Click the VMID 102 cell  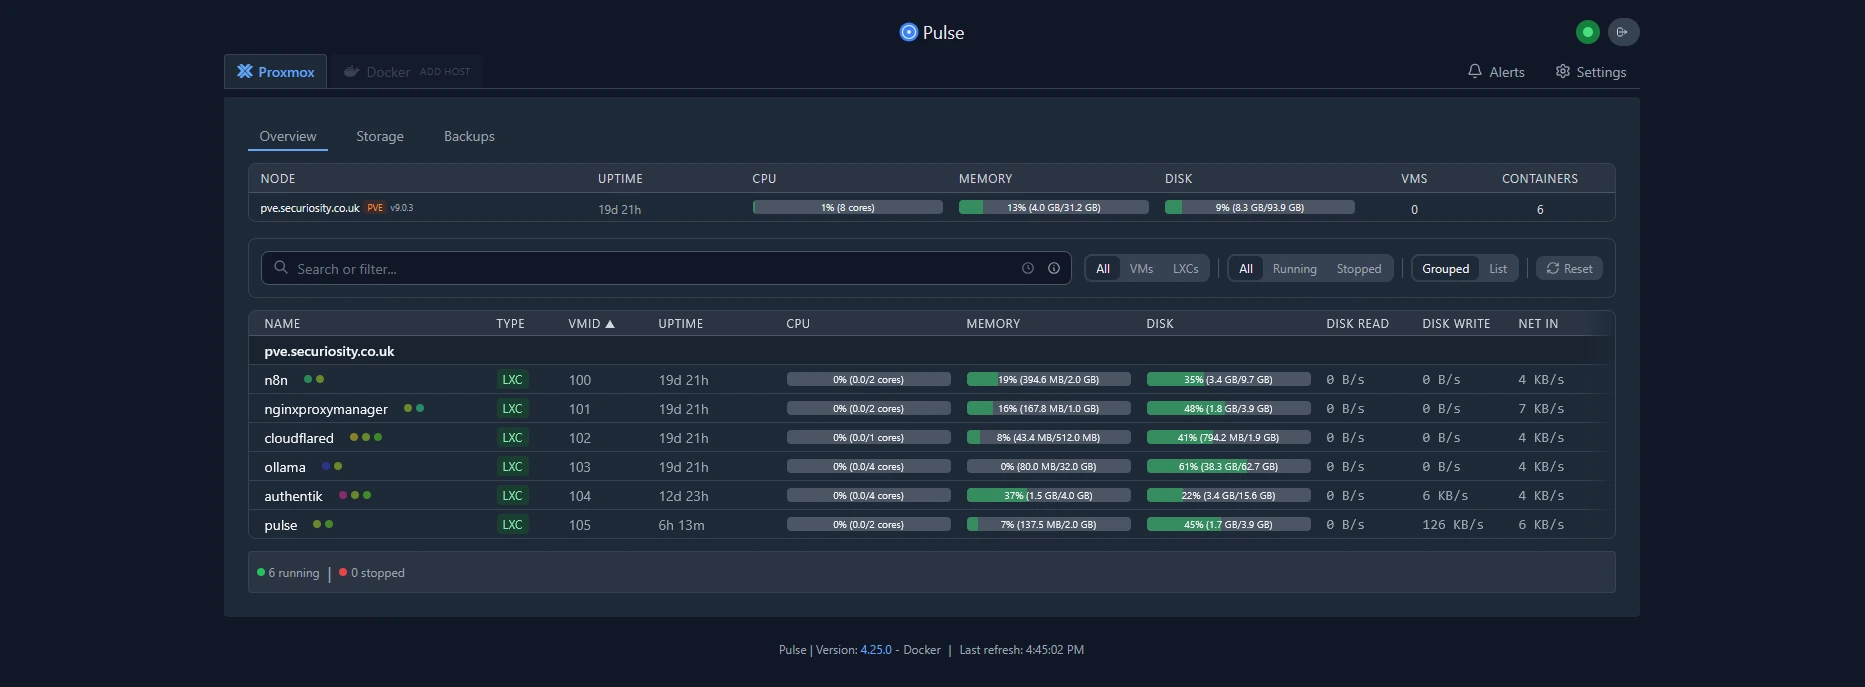click(579, 438)
